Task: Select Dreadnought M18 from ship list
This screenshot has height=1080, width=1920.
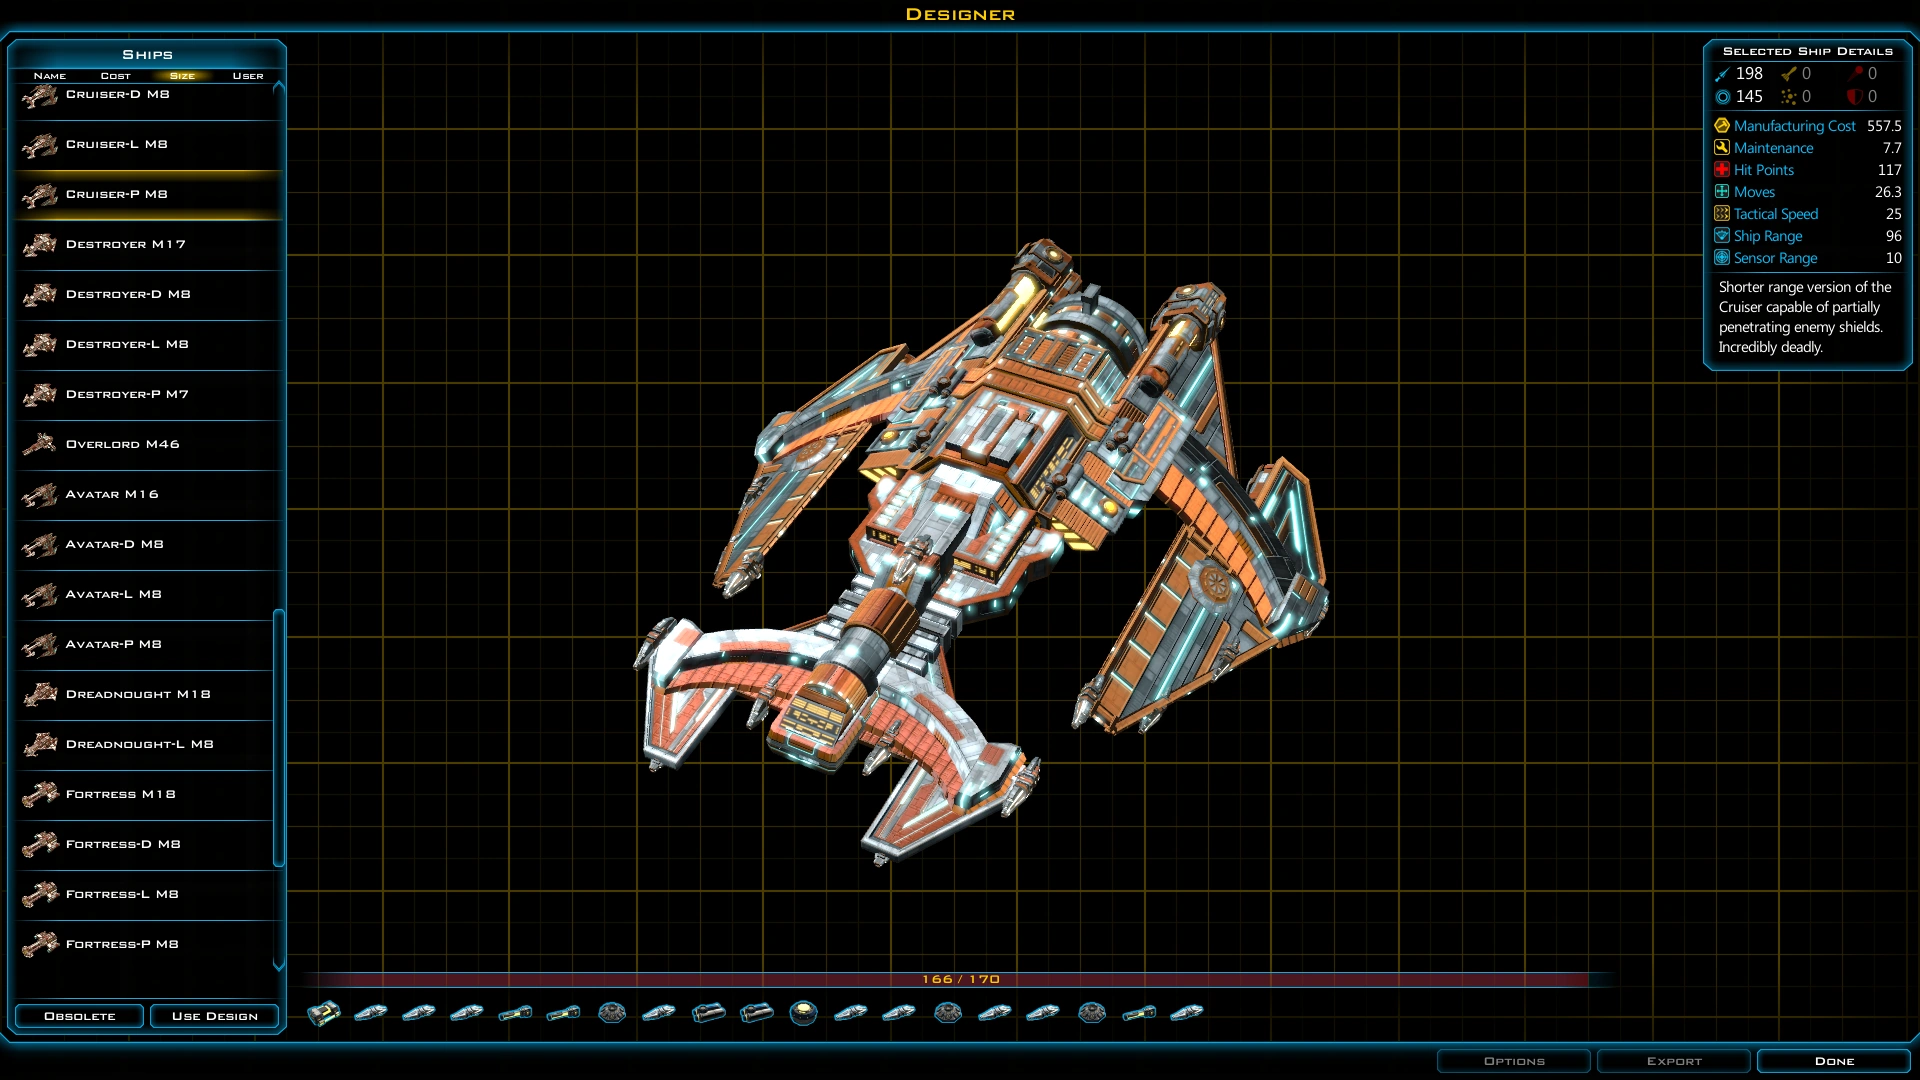Action: (138, 694)
